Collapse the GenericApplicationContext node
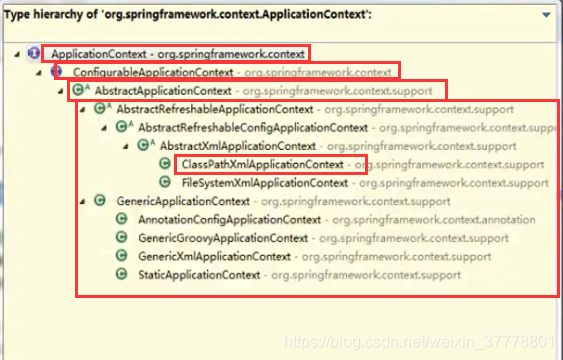The height and width of the screenshot is (360, 563). tap(83, 202)
